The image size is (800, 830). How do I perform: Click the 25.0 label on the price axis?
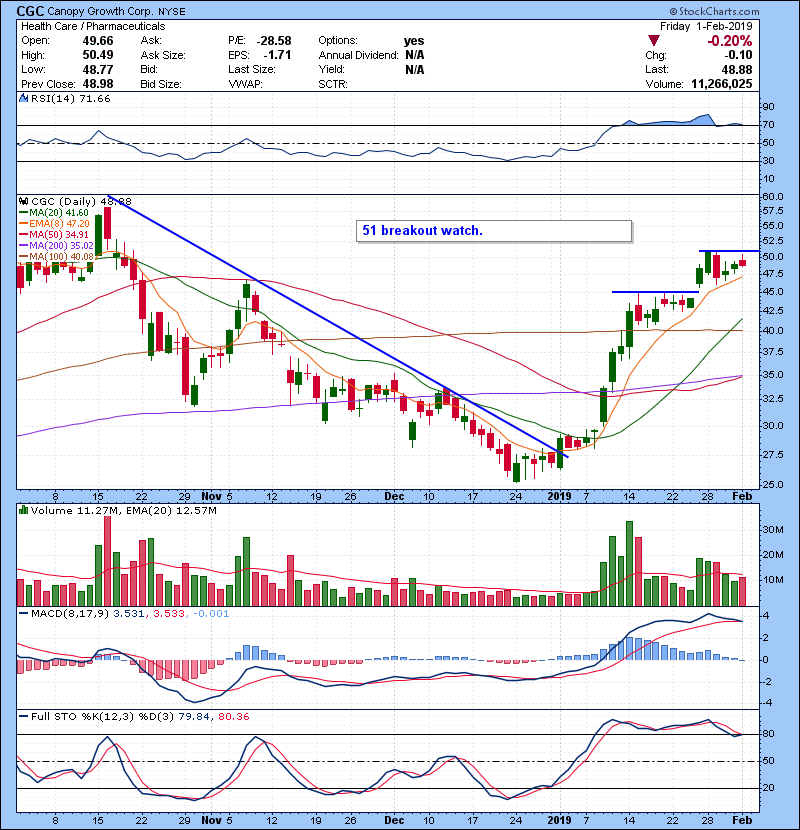pyautogui.click(x=773, y=485)
